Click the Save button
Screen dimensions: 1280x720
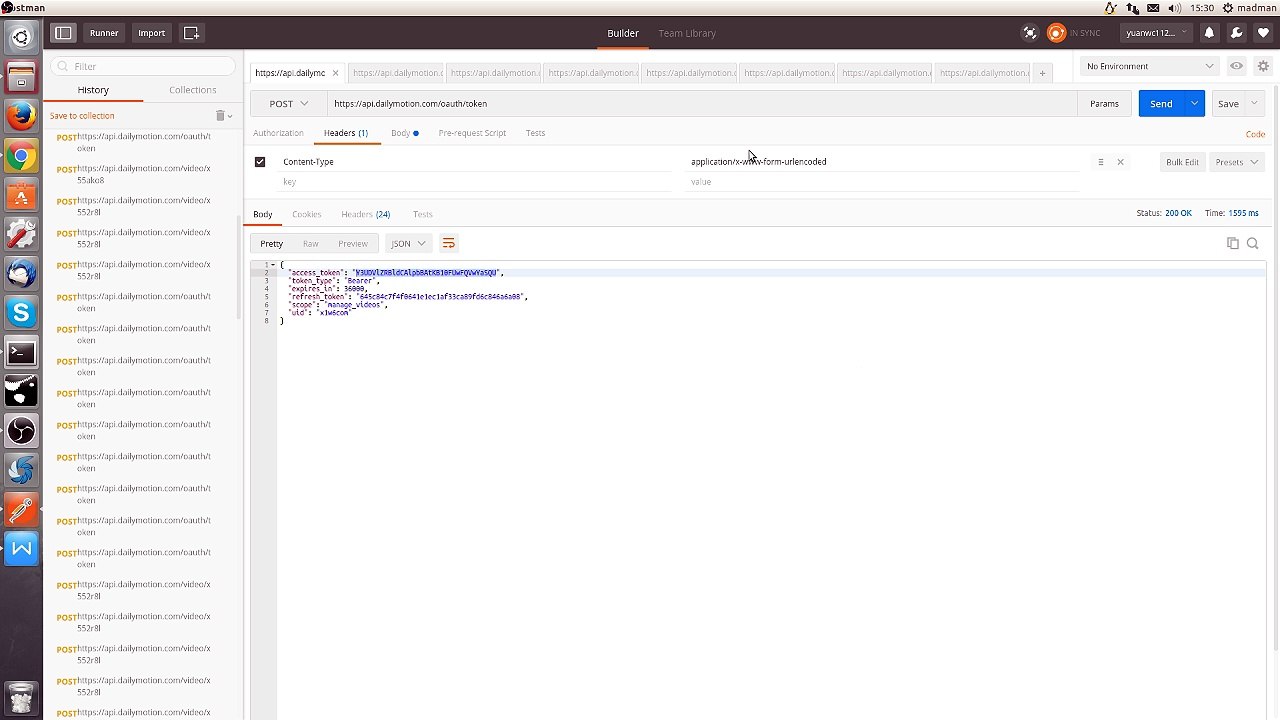pos(1228,103)
